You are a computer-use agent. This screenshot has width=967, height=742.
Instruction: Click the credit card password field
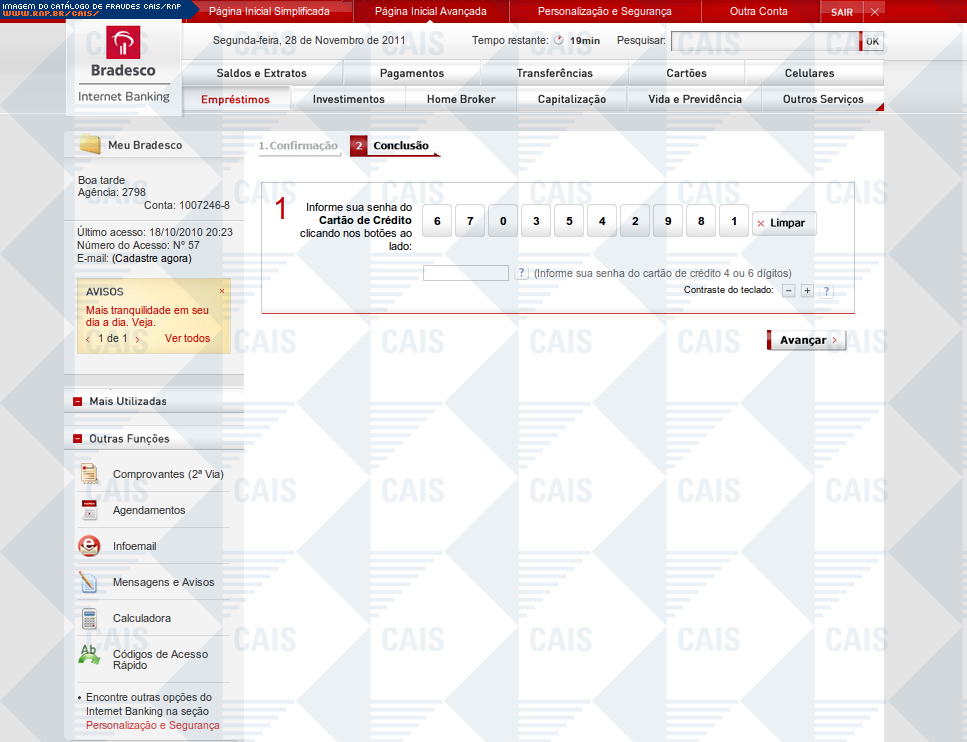click(x=466, y=273)
